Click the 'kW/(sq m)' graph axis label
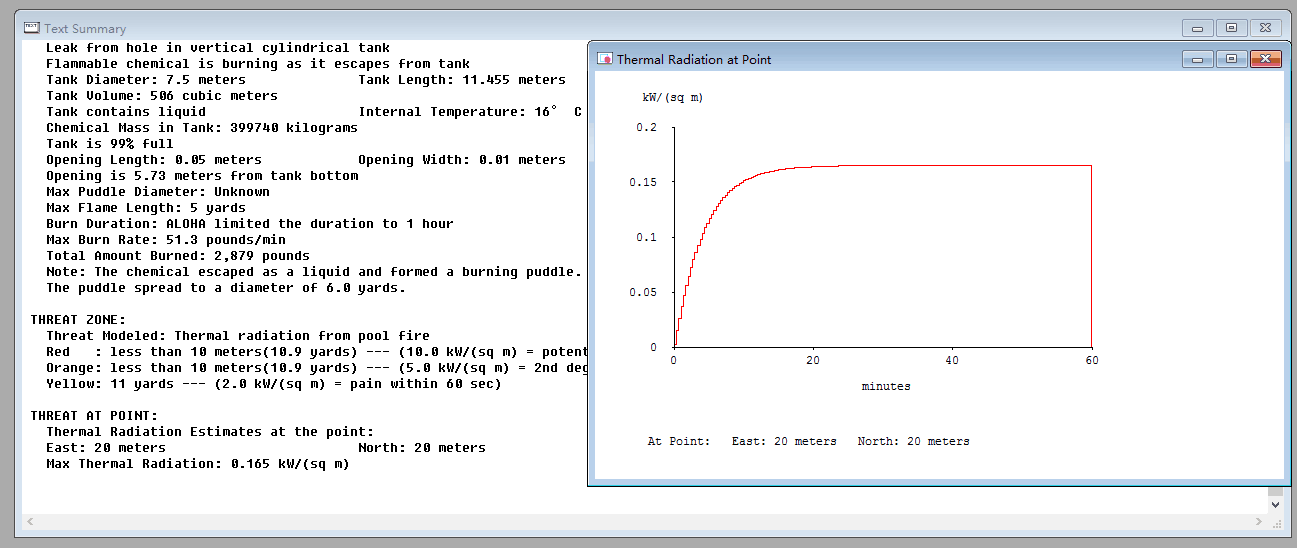This screenshot has width=1297, height=548. coord(672,99)
